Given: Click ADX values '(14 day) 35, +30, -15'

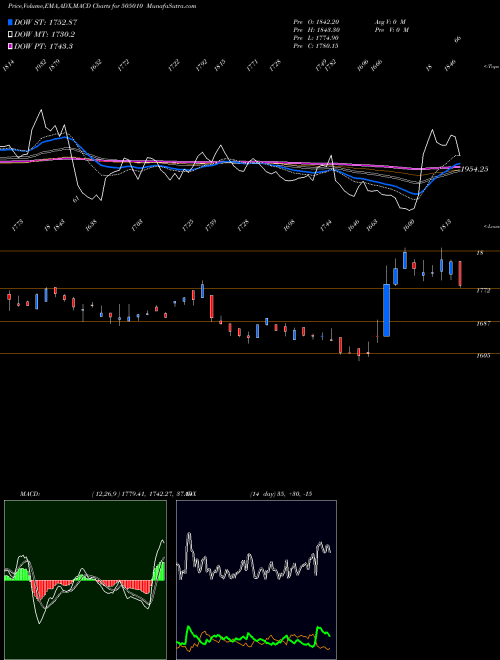Looking at the screenshot, I should pyautogui.click(x=281, y=494).
